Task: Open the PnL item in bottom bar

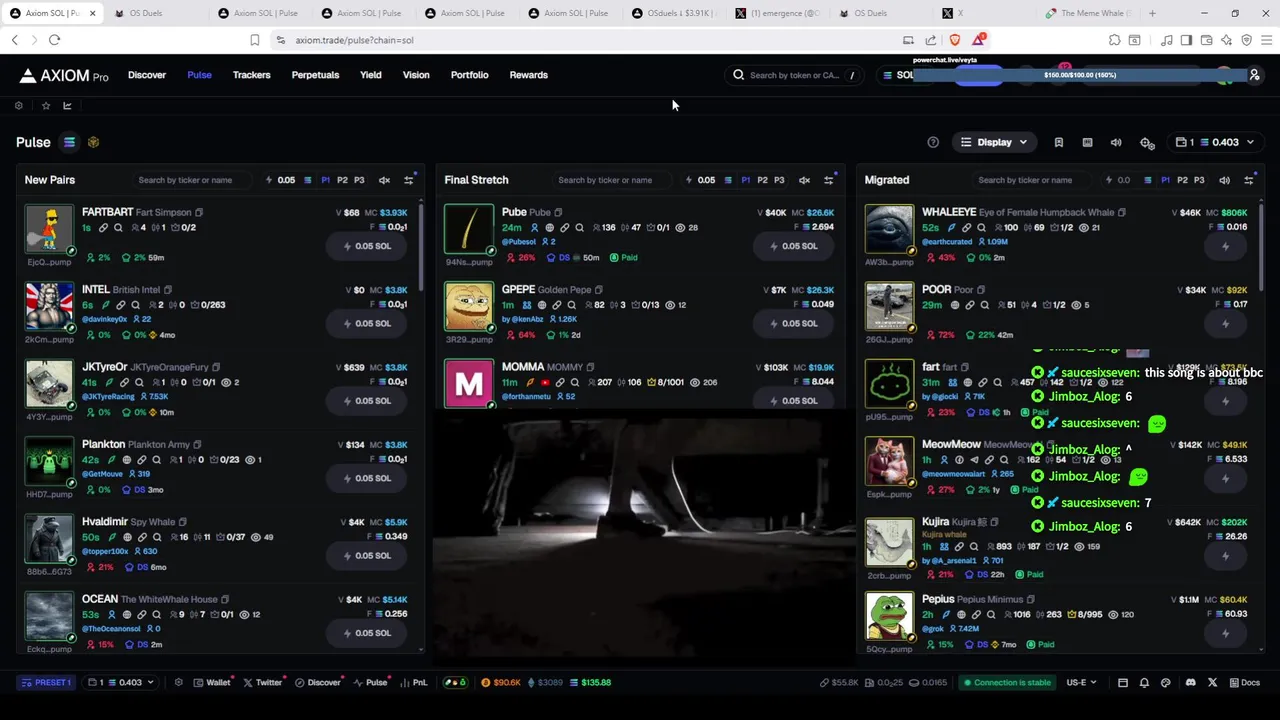Action: point(414,682)
